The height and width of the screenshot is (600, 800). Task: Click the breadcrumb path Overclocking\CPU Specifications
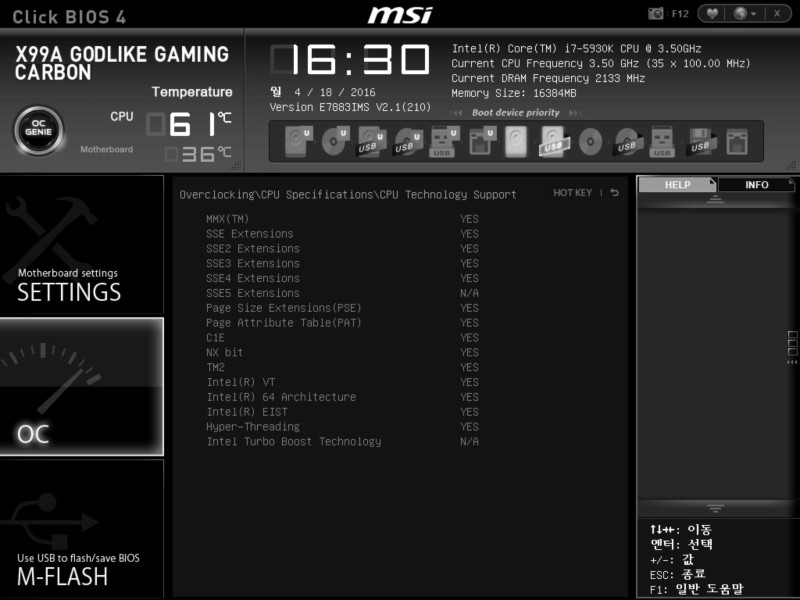[347, 194]
